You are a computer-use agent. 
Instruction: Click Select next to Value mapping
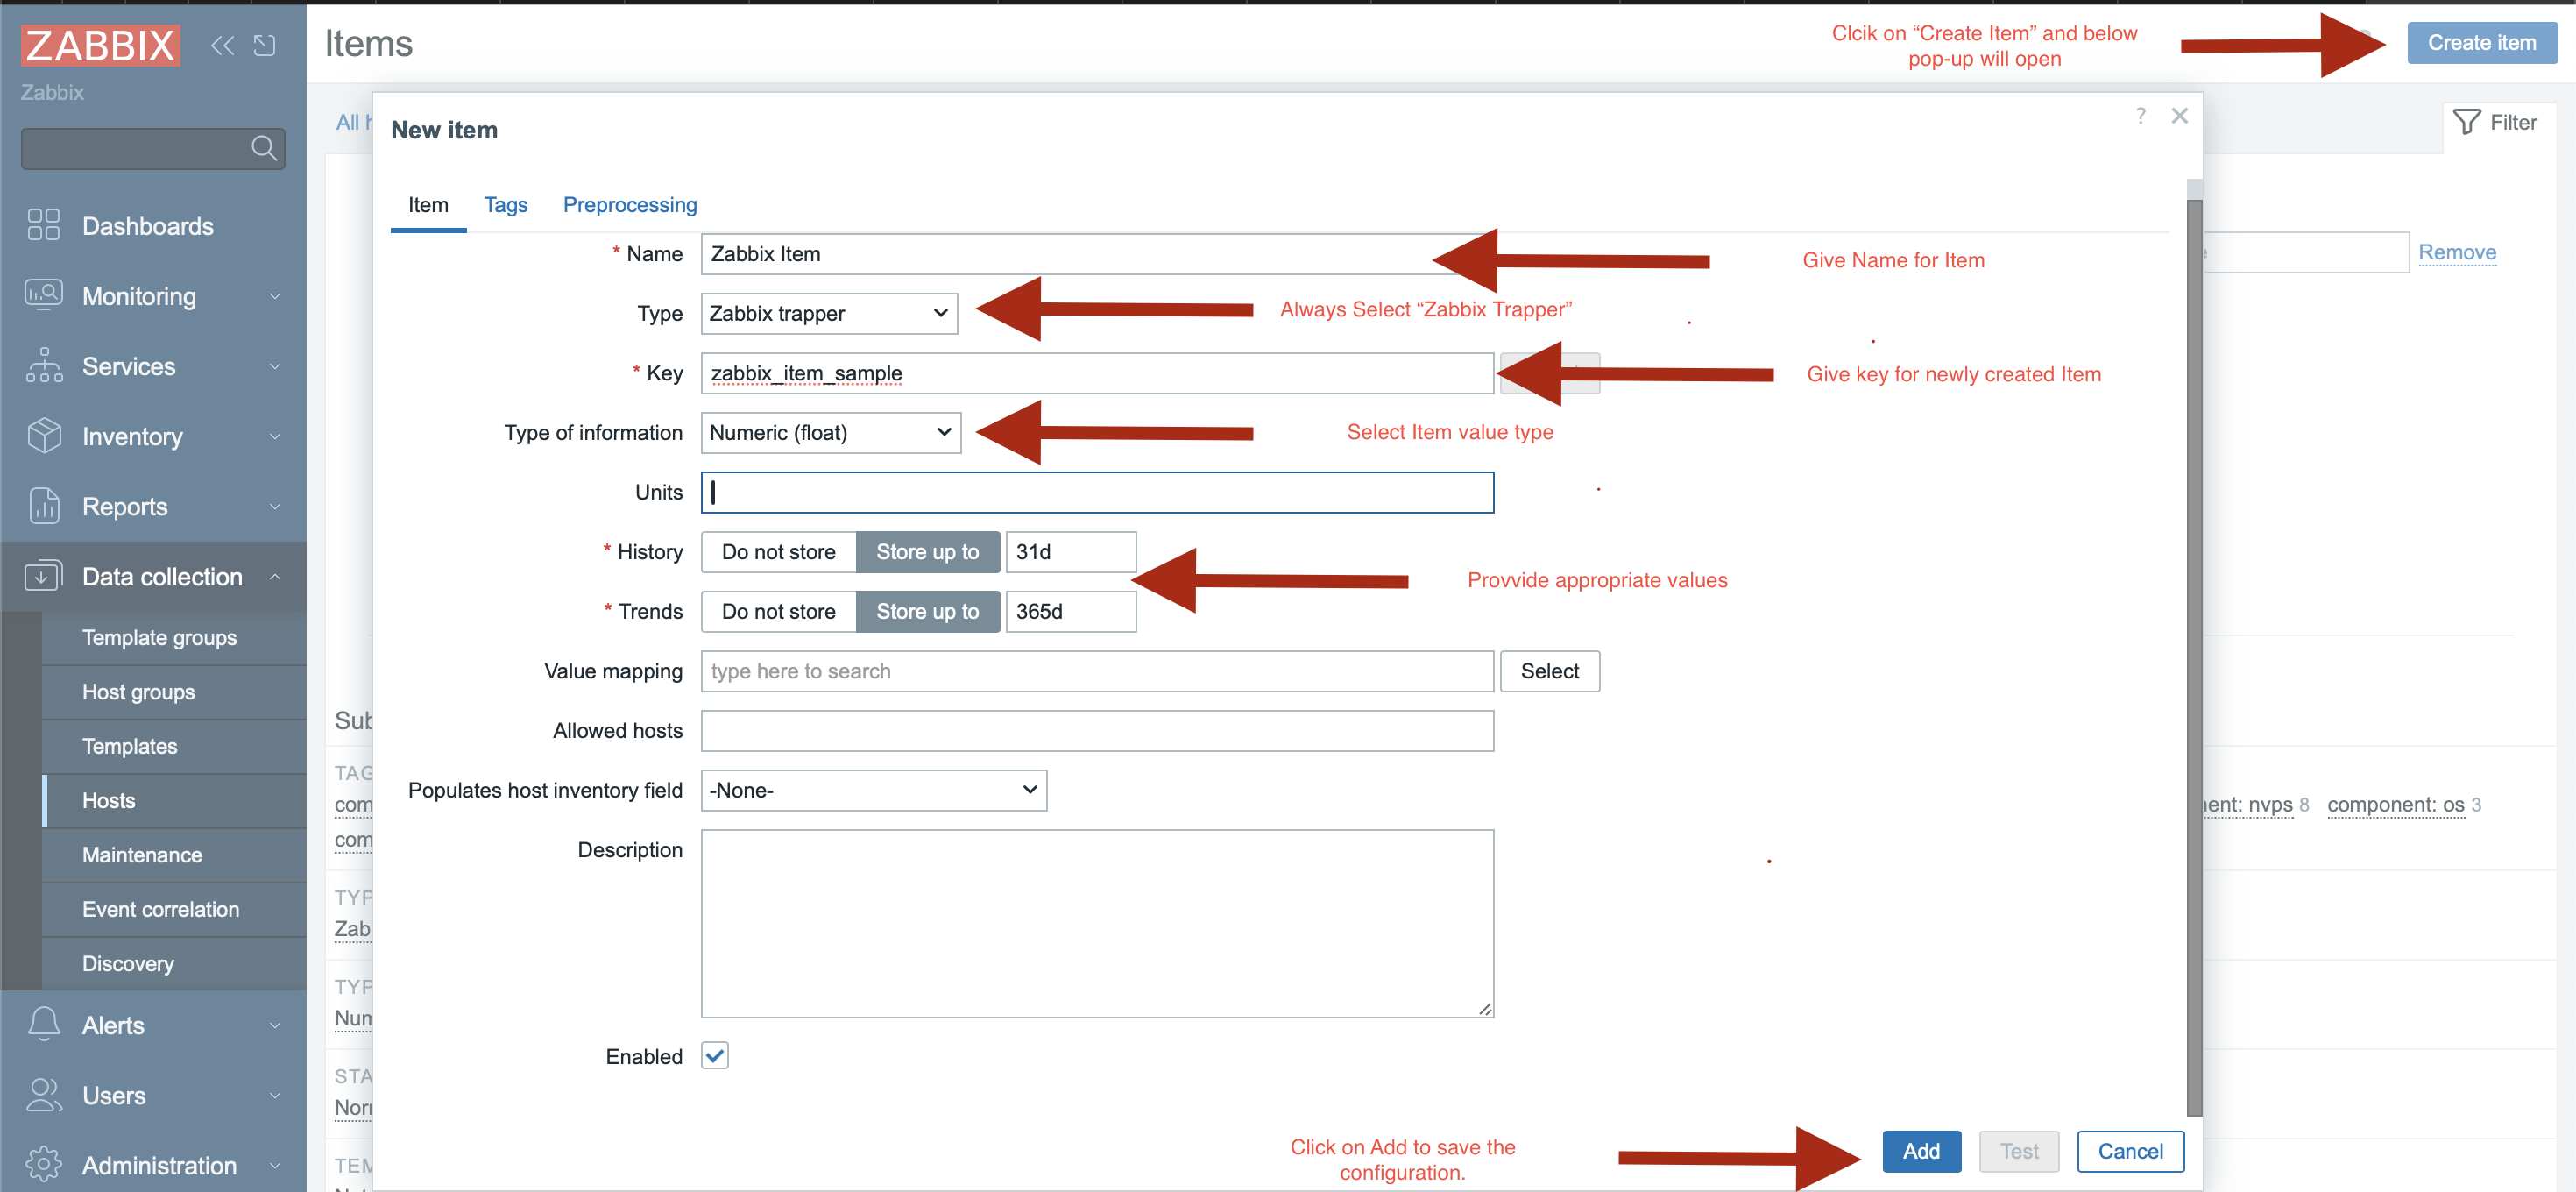click(x=1550, y=671)
